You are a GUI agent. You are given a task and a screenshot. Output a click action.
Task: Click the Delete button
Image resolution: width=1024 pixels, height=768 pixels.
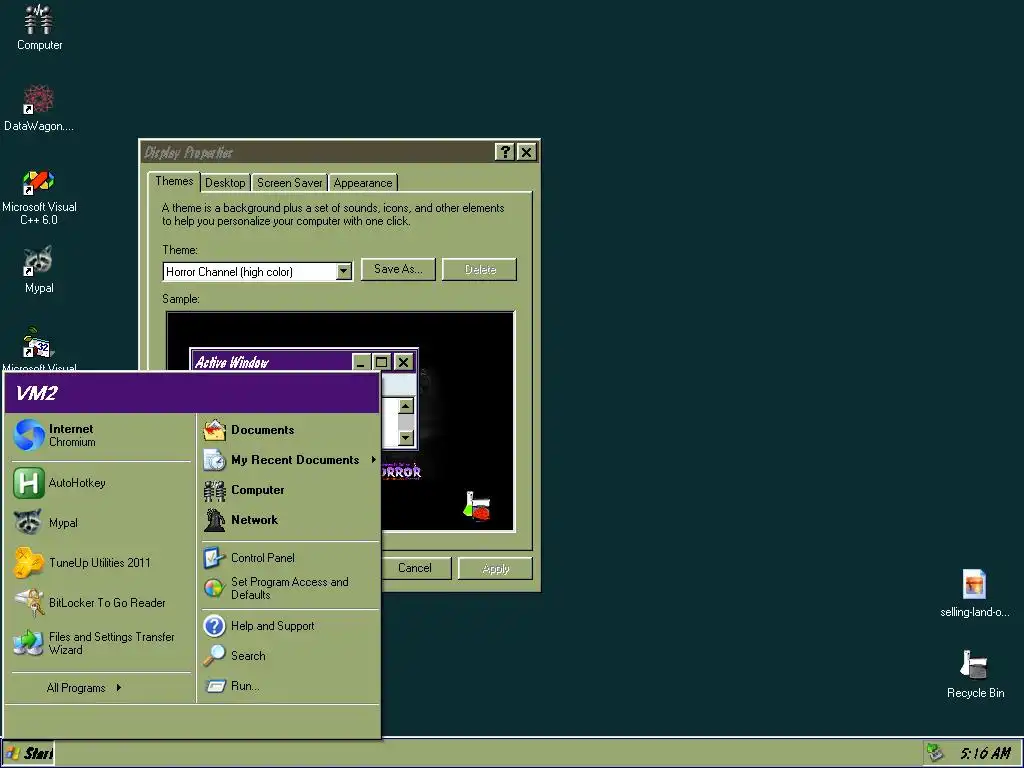(479, 269)
